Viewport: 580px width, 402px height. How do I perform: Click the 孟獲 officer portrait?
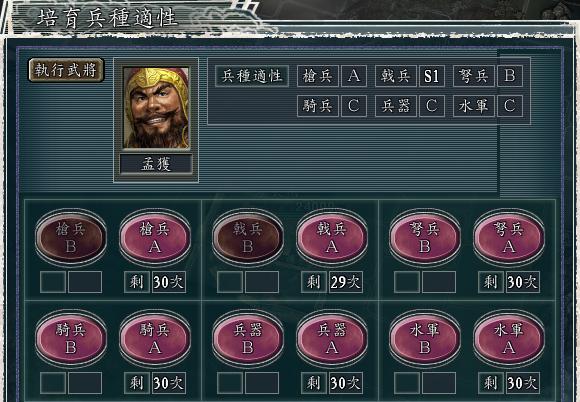(x=156, y=108)
